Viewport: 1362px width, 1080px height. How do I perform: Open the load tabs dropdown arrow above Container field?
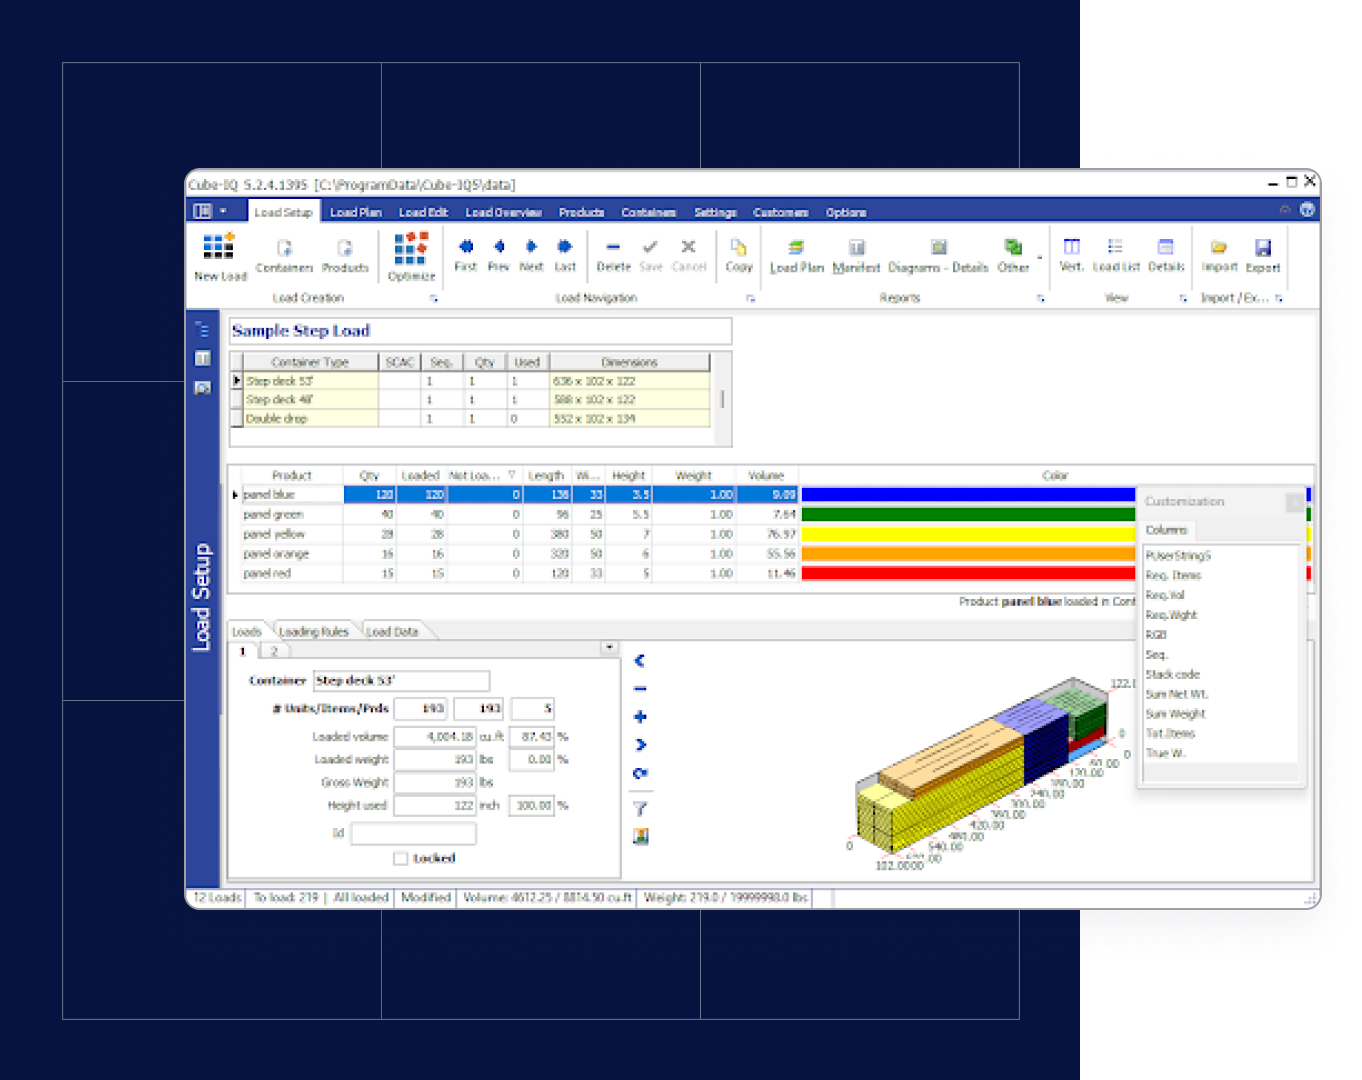click(x=609, y=648)
